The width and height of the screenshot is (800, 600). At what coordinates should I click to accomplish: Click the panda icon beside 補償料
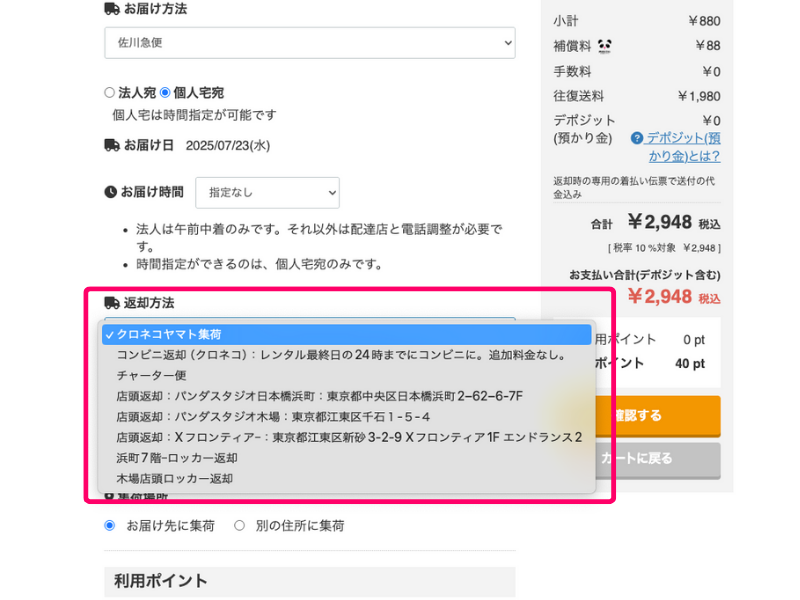click(x=605, y=46)
